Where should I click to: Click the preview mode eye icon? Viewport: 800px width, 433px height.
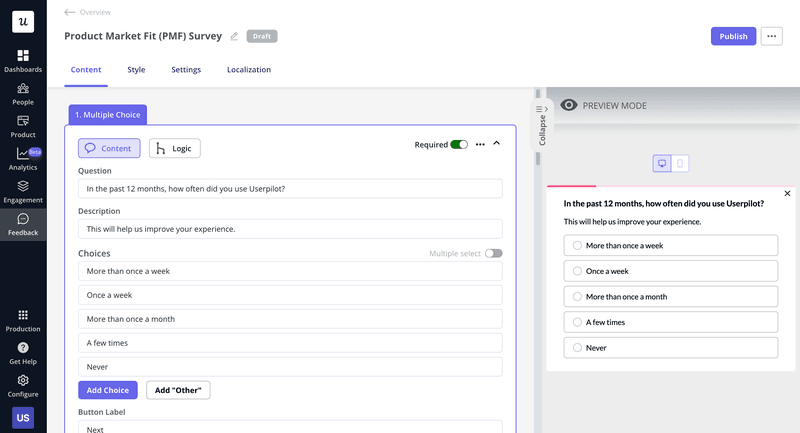pyautogui.click(x=569, y=105)
